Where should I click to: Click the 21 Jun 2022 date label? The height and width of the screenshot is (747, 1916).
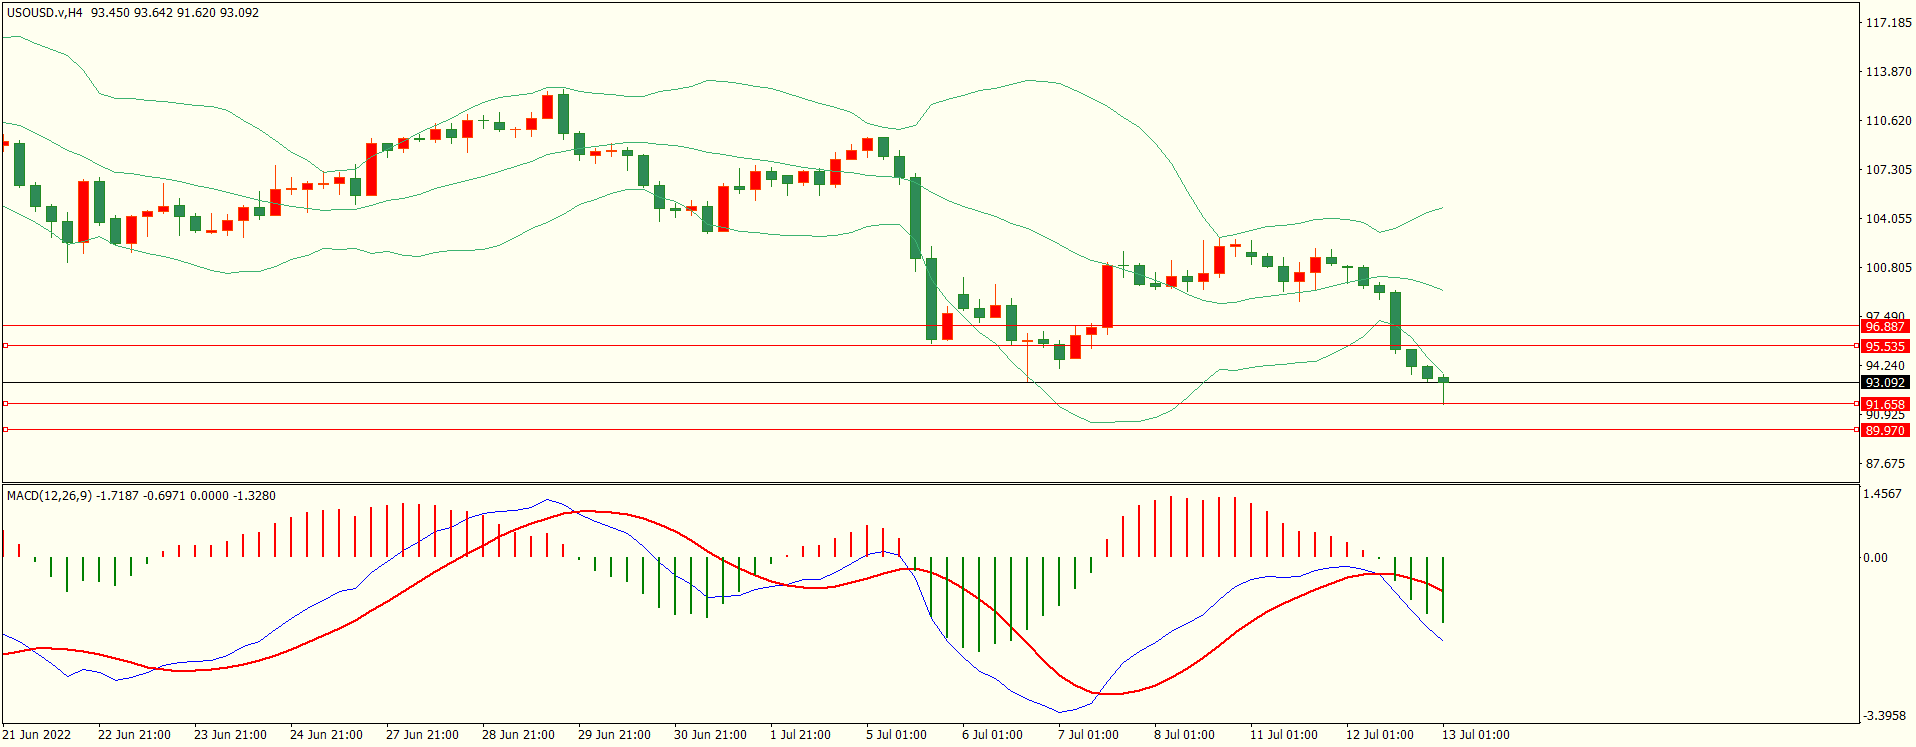click(37, 735)
